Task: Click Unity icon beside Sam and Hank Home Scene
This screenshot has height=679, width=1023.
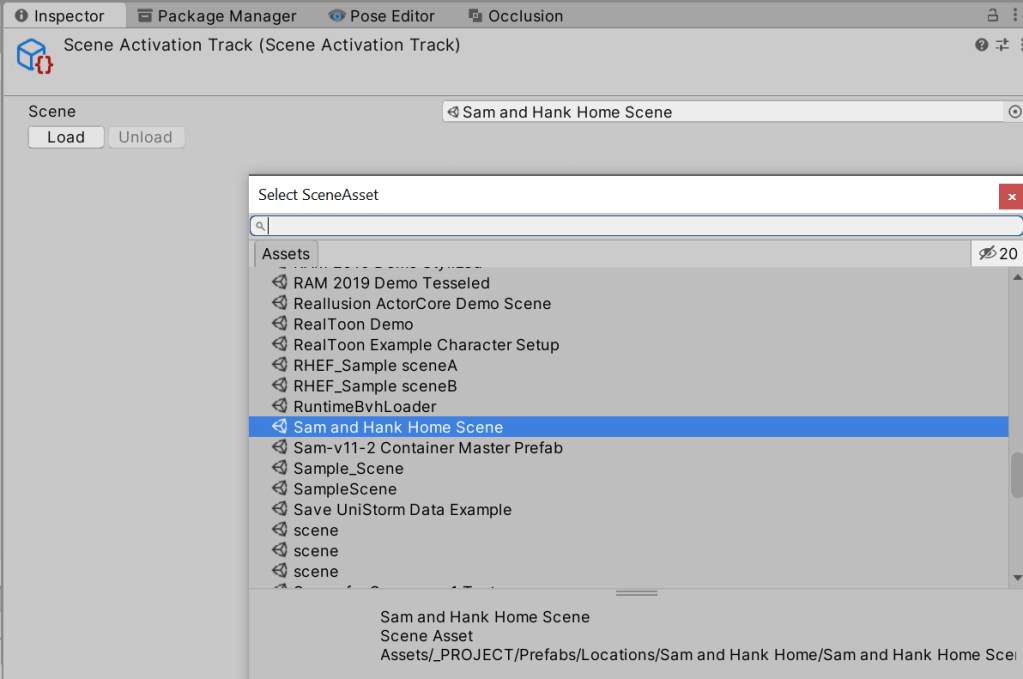Action: click(280, 426)
